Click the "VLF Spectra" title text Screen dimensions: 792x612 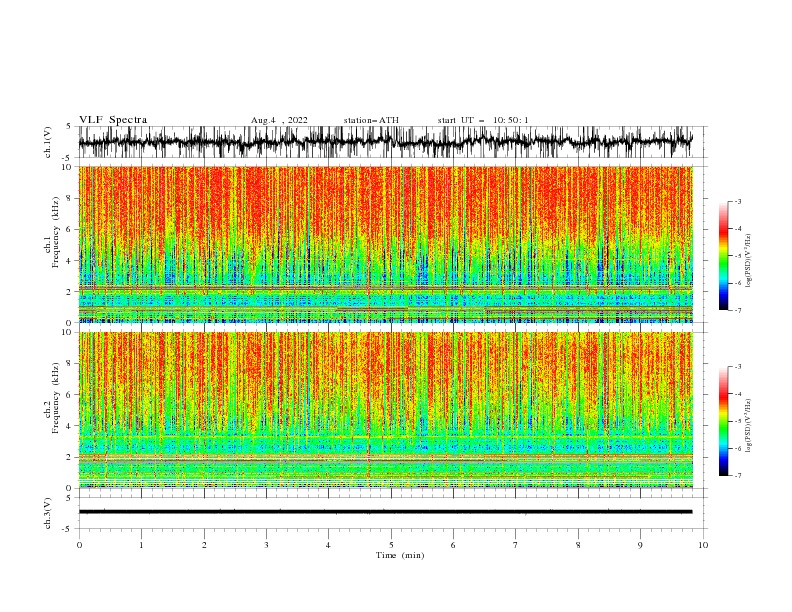tap(113, 120)
